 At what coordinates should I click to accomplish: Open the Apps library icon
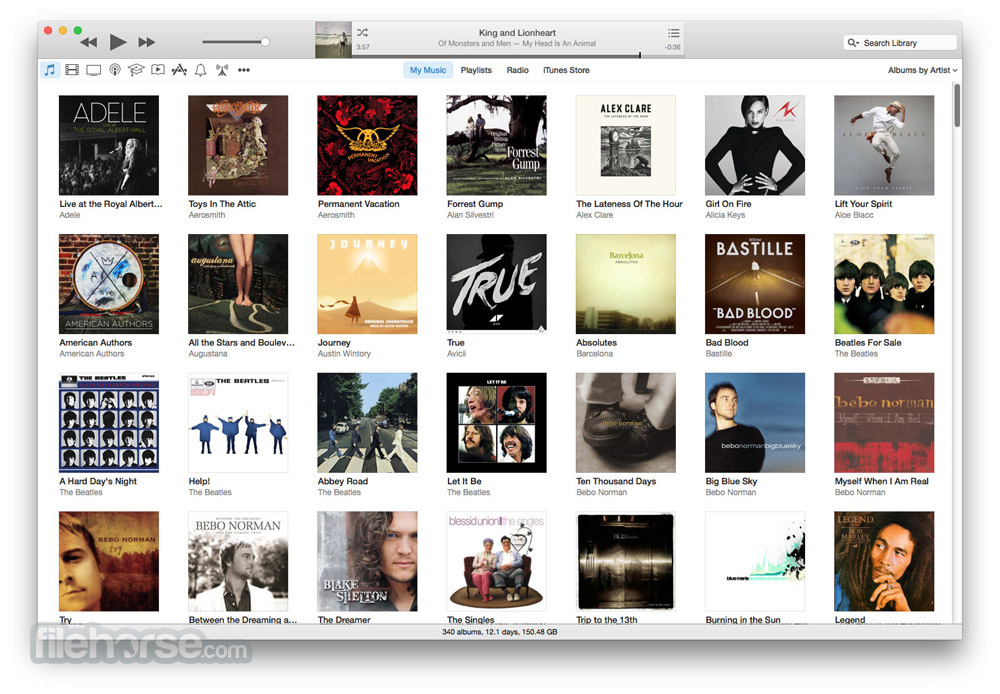point(179,70)
